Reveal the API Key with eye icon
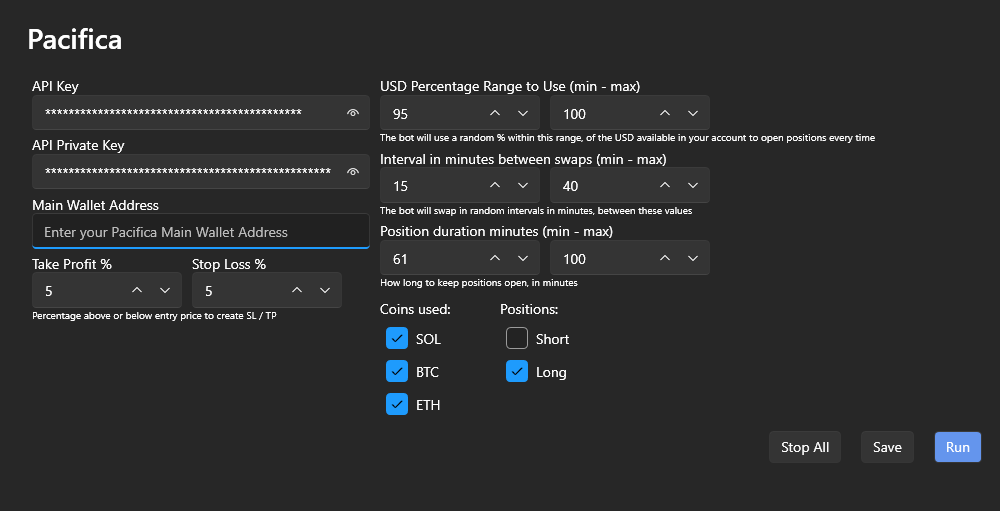 (x=352, y=113)
